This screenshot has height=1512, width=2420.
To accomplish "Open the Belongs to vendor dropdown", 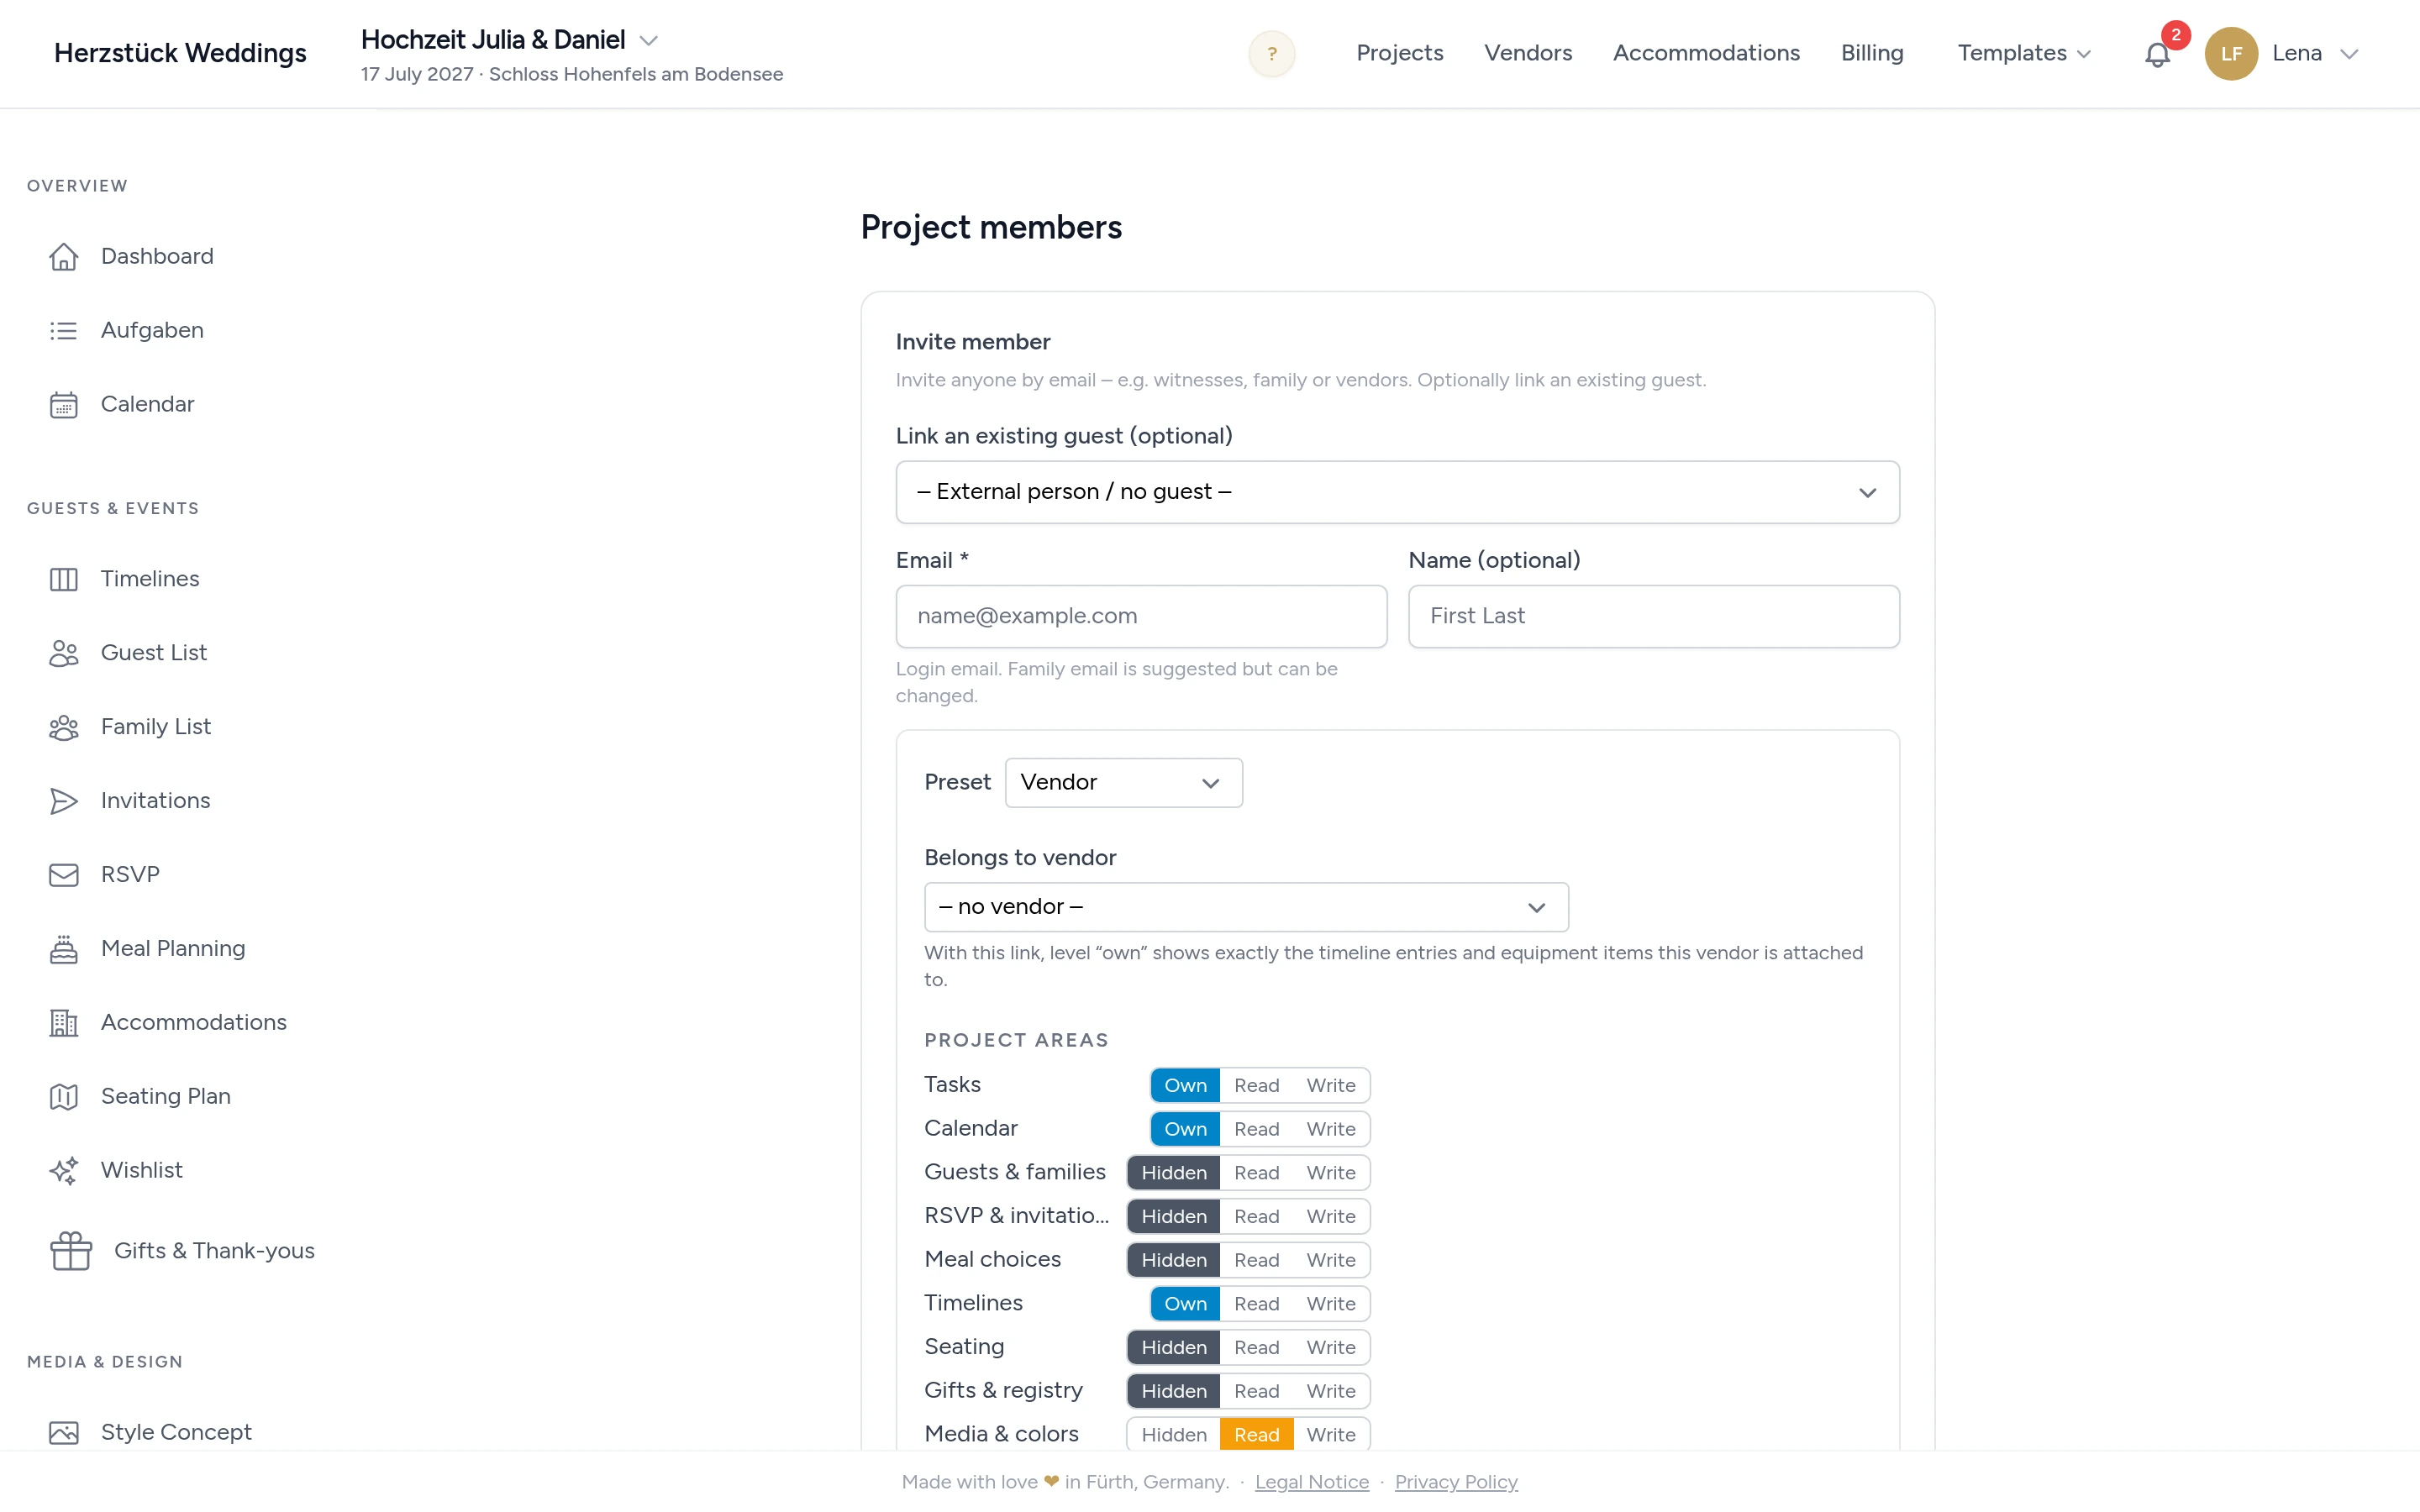I will (x=1246, y=907).
